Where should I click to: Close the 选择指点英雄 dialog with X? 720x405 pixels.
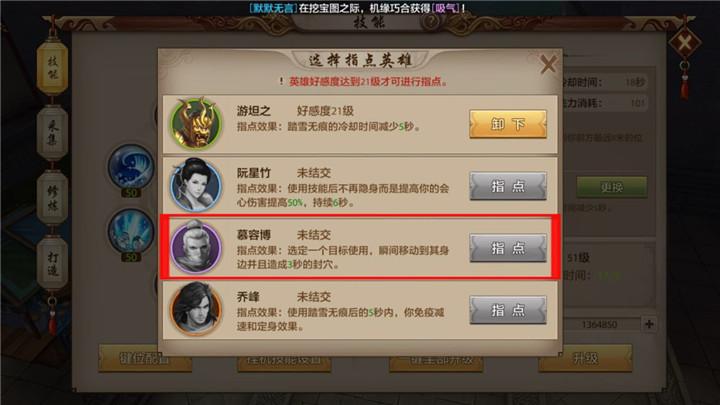tap(548, 64)
